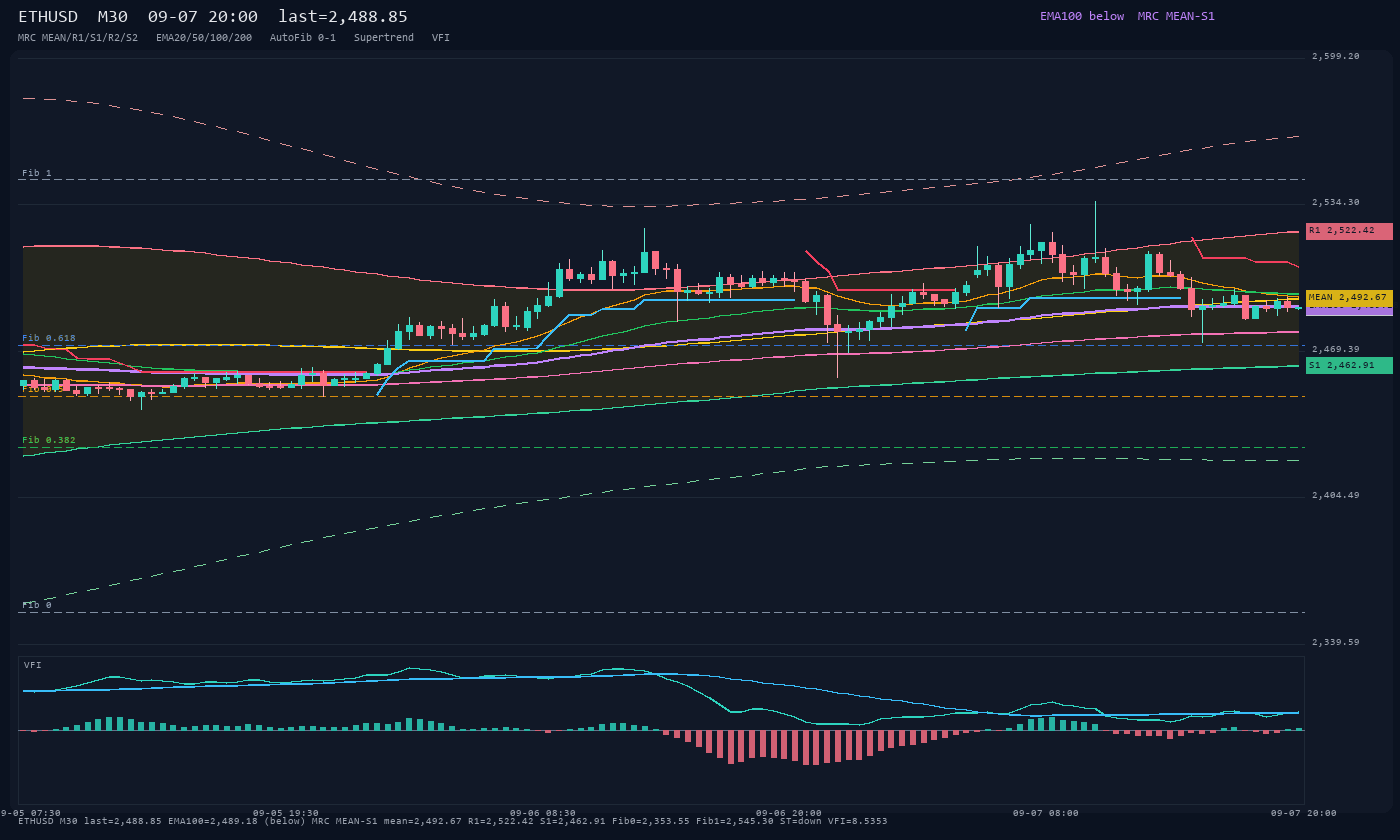
Task: Click the 09-07 08:00 time axis label
Action: click(x=1046, y=813)
